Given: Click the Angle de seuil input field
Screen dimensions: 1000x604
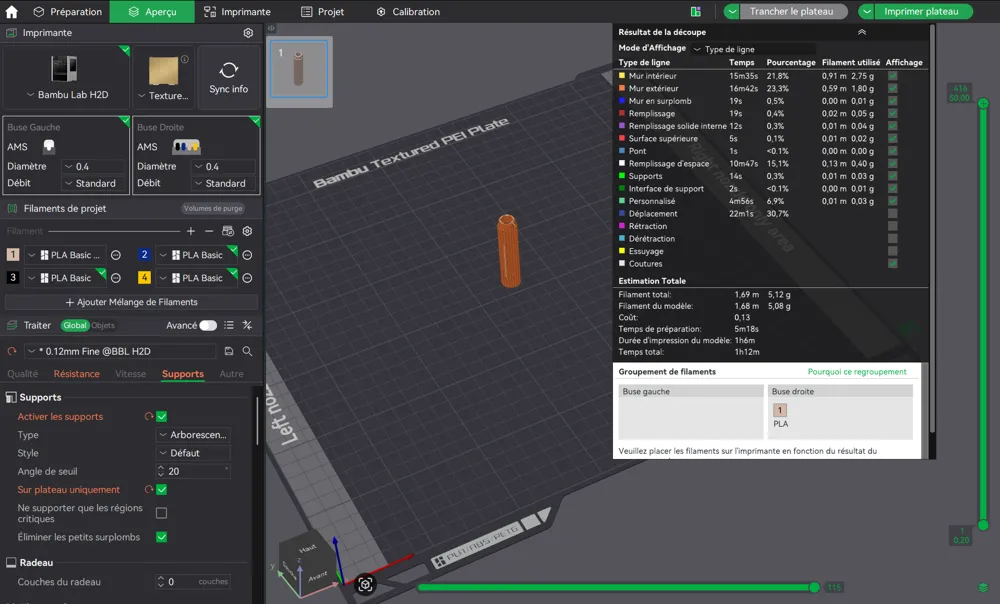Looking at the screenshot, I should (x=193, y=471).
